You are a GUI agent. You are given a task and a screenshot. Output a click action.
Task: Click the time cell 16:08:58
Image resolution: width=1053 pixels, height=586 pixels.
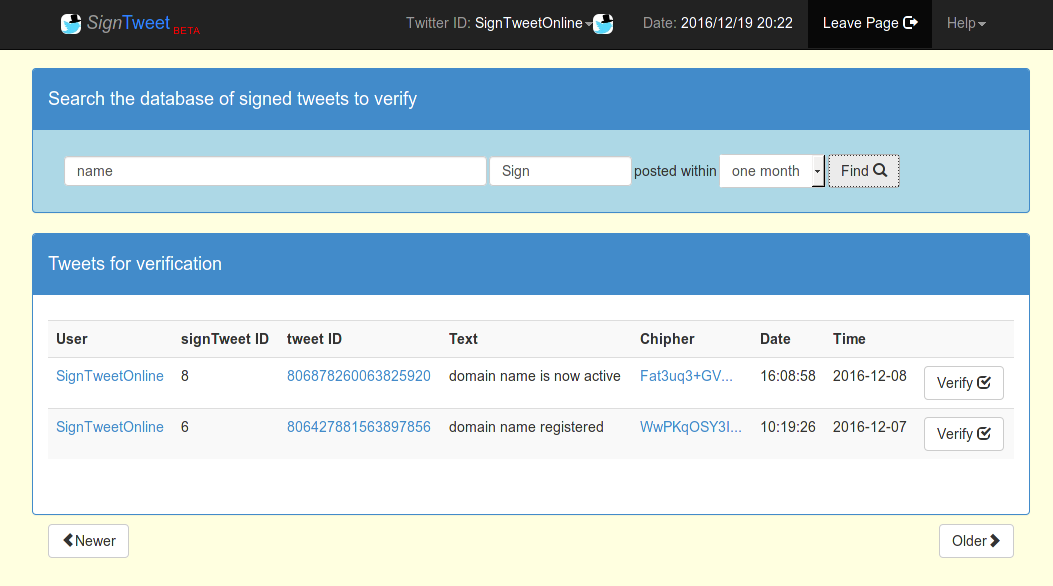pos(788,376)
